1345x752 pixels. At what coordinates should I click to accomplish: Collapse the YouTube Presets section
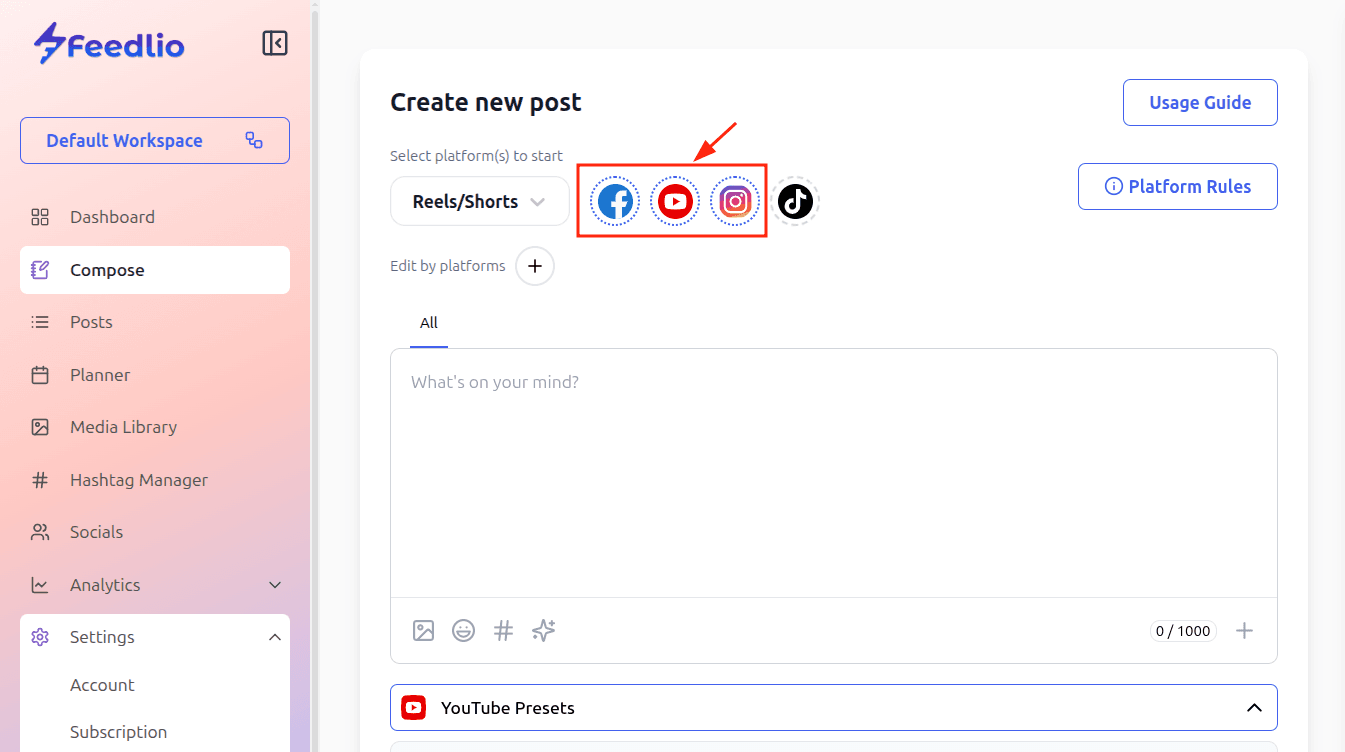point(1254,708)
